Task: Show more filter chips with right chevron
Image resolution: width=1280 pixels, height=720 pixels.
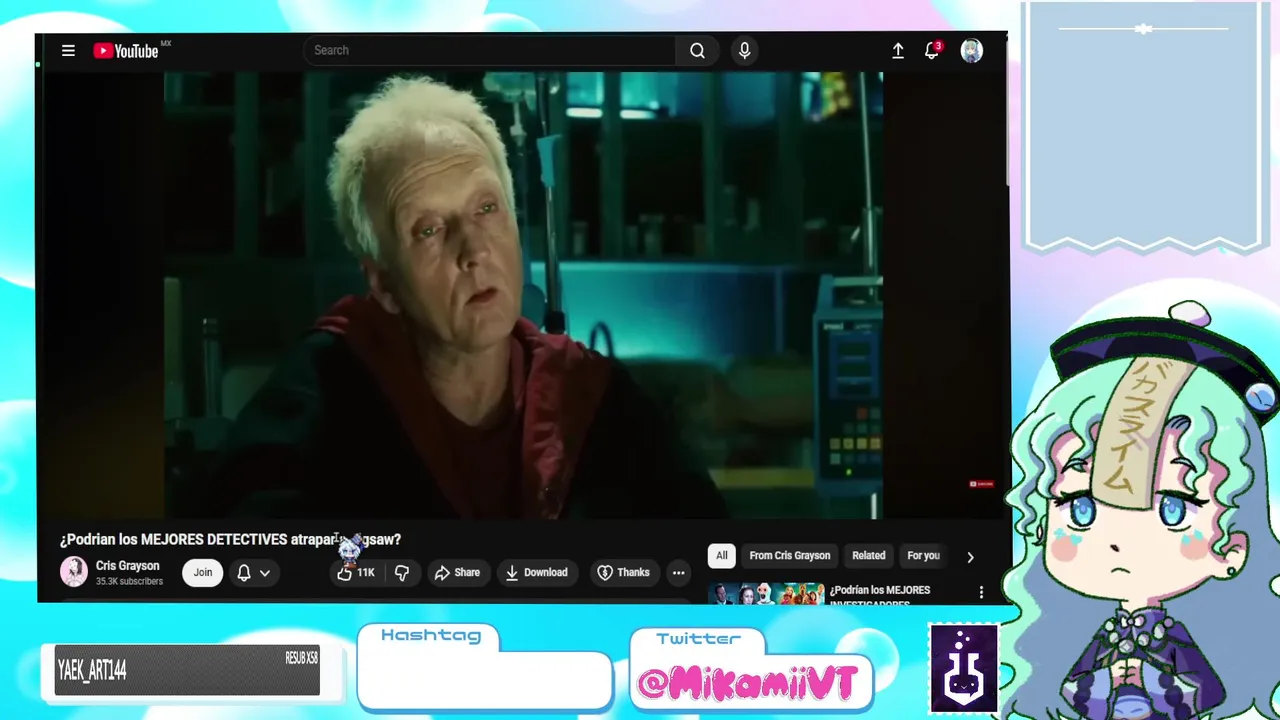Action: [x=970, y=557]
